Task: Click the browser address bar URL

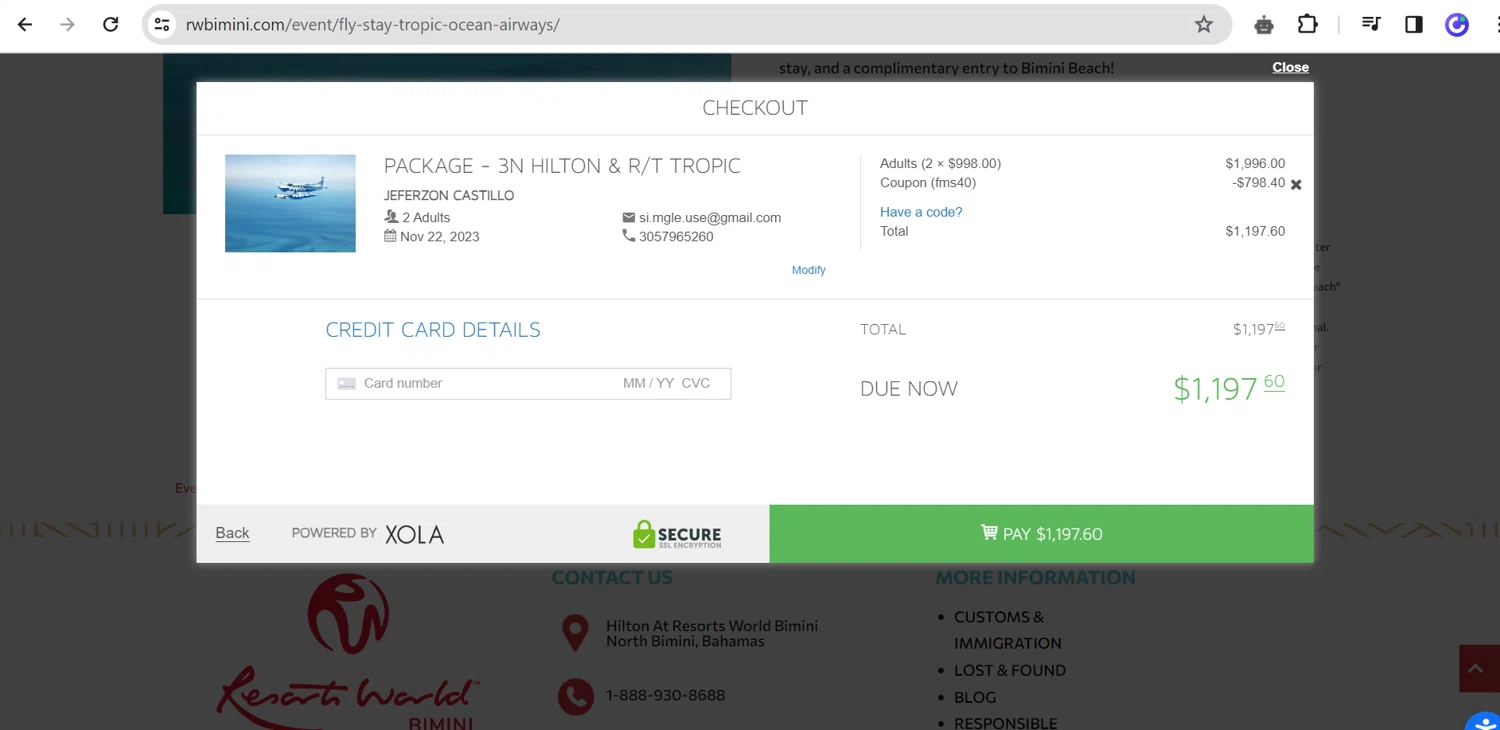Action: click(x=372, y=25)
